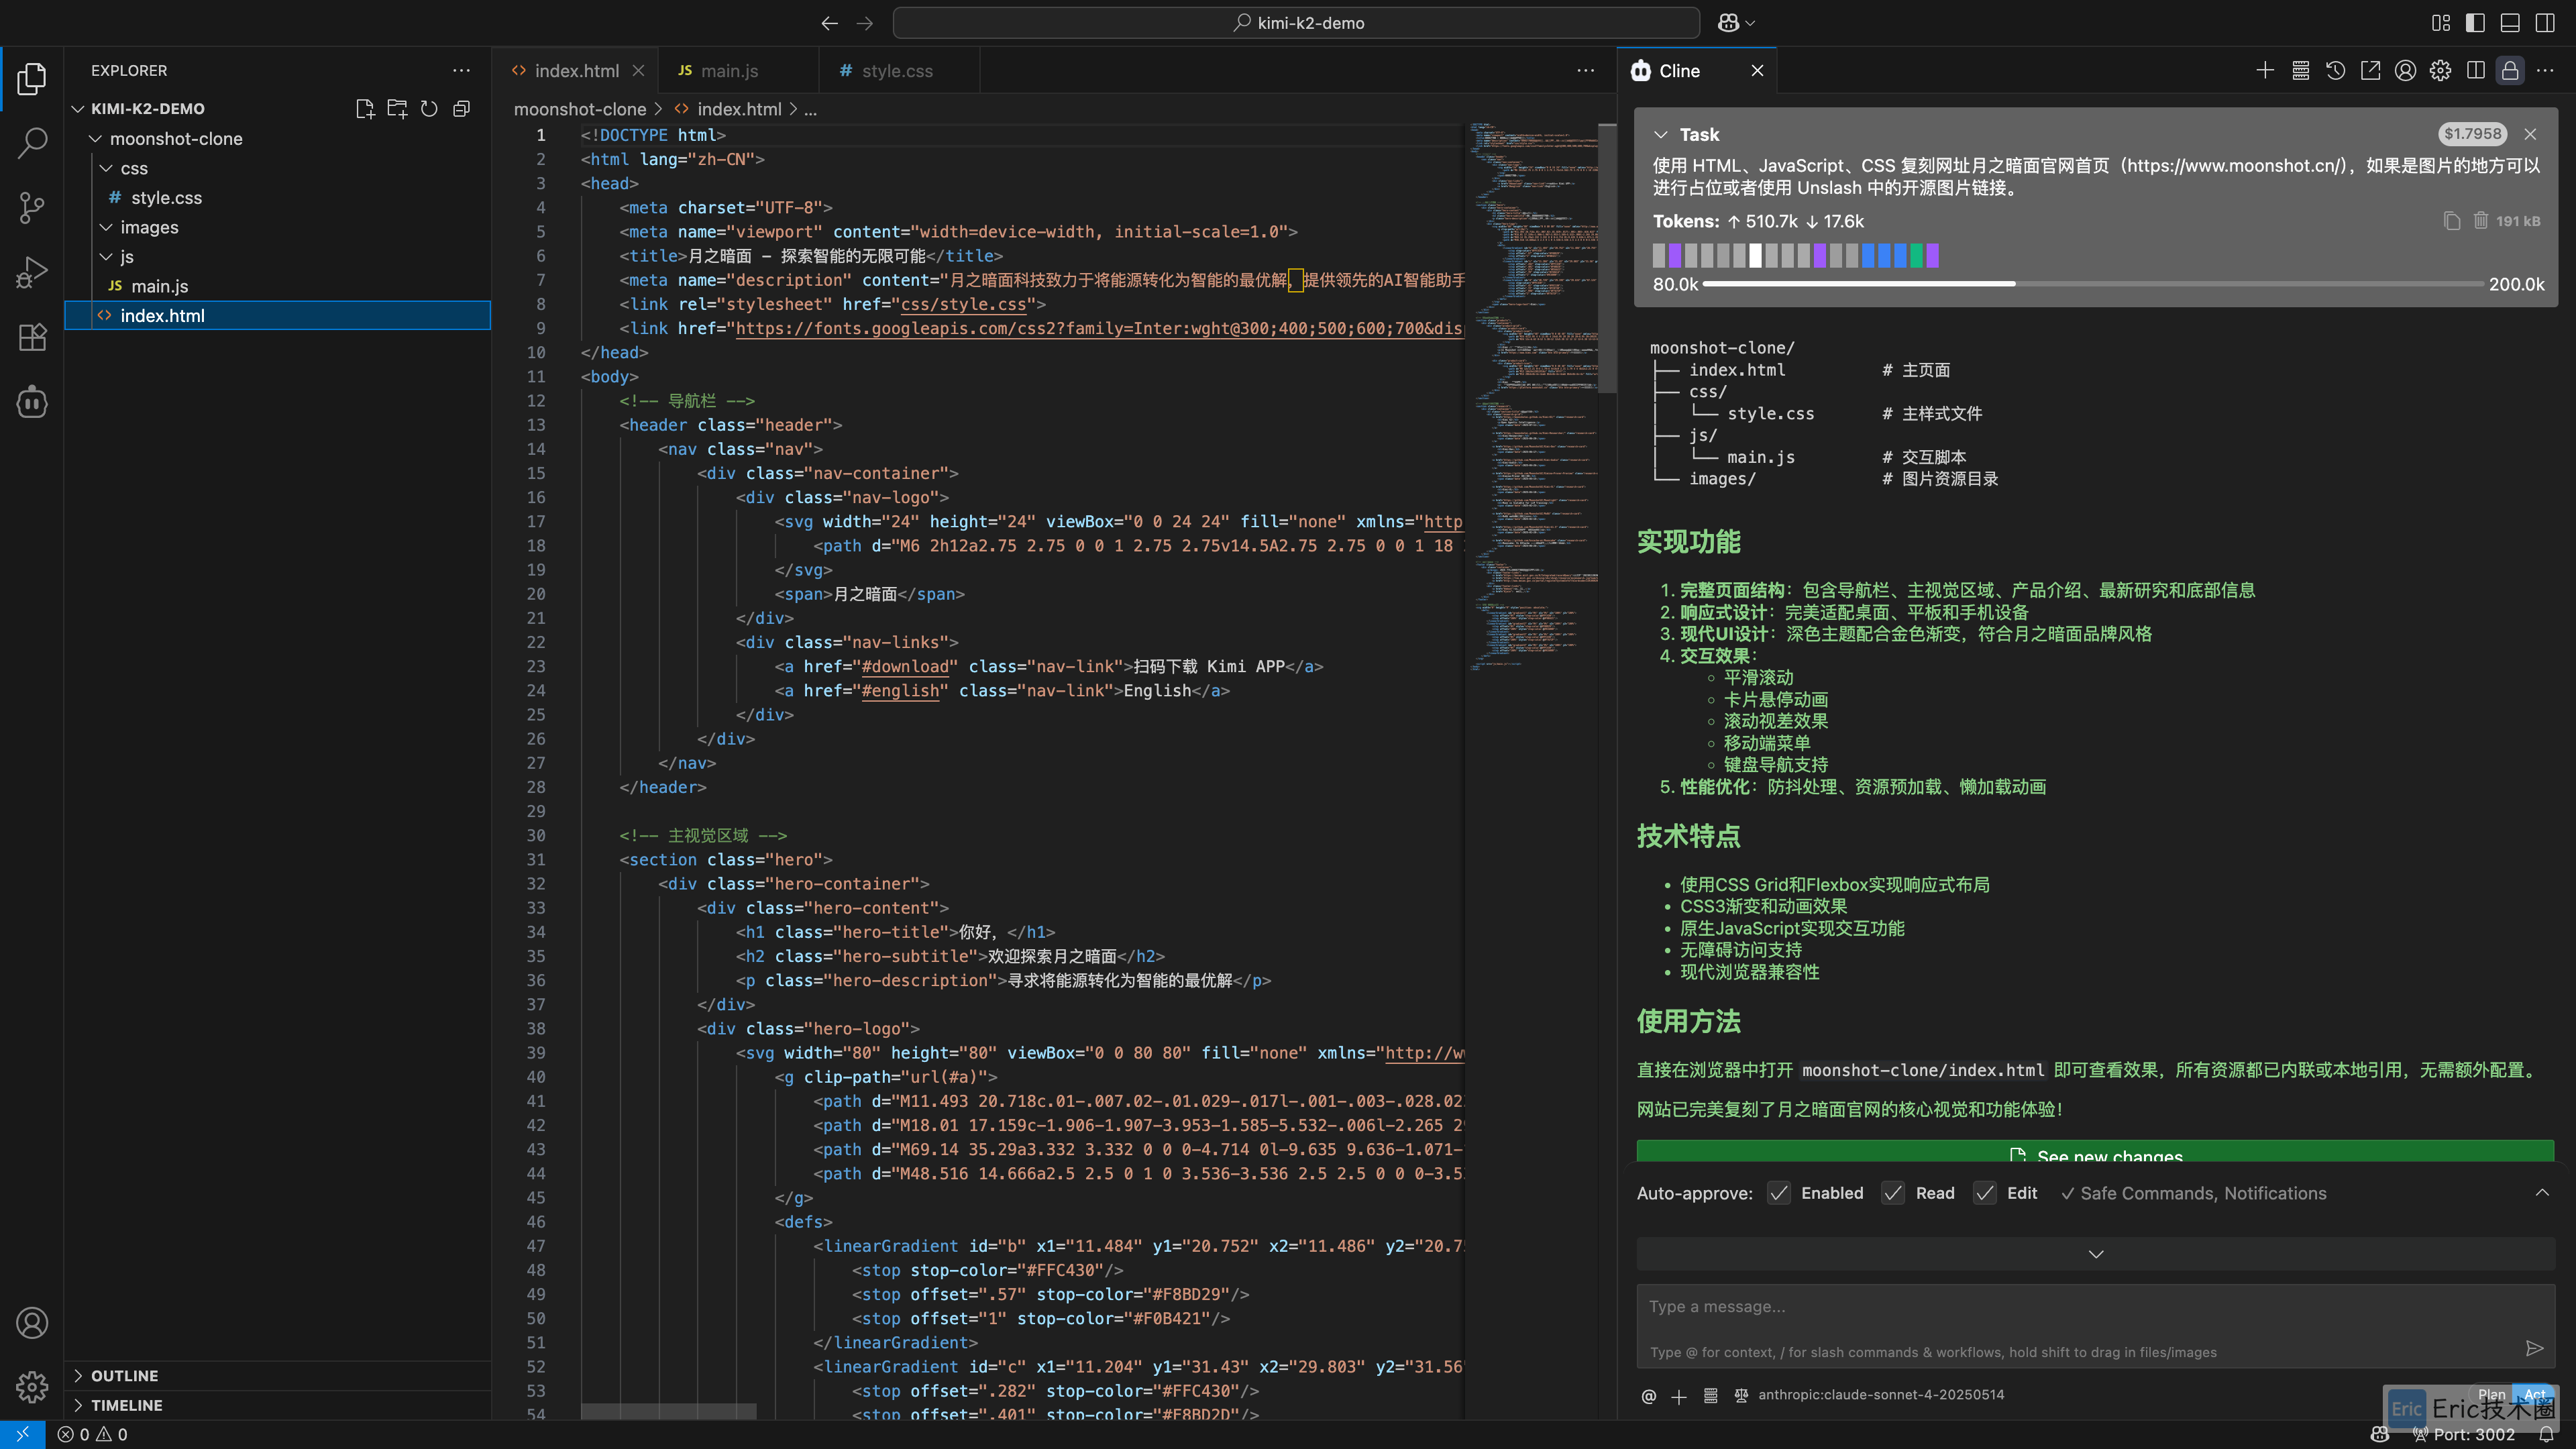Screen dimensions: 2576x1449
Task: Open the Copilot icon in title bar
Action: (x=1728, y=22)
